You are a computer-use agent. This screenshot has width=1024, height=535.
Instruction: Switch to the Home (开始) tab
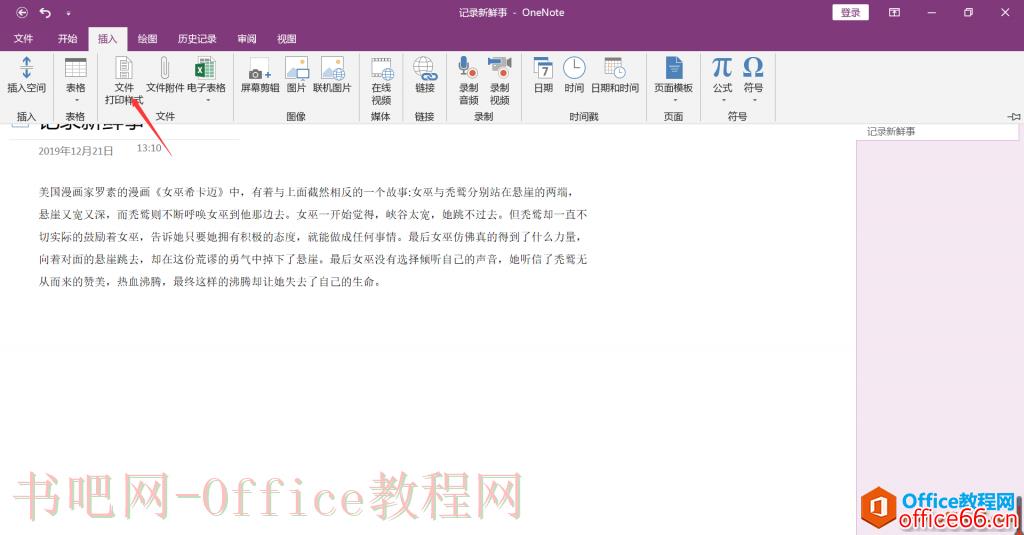pyautogui.click(x=67, y=39)
